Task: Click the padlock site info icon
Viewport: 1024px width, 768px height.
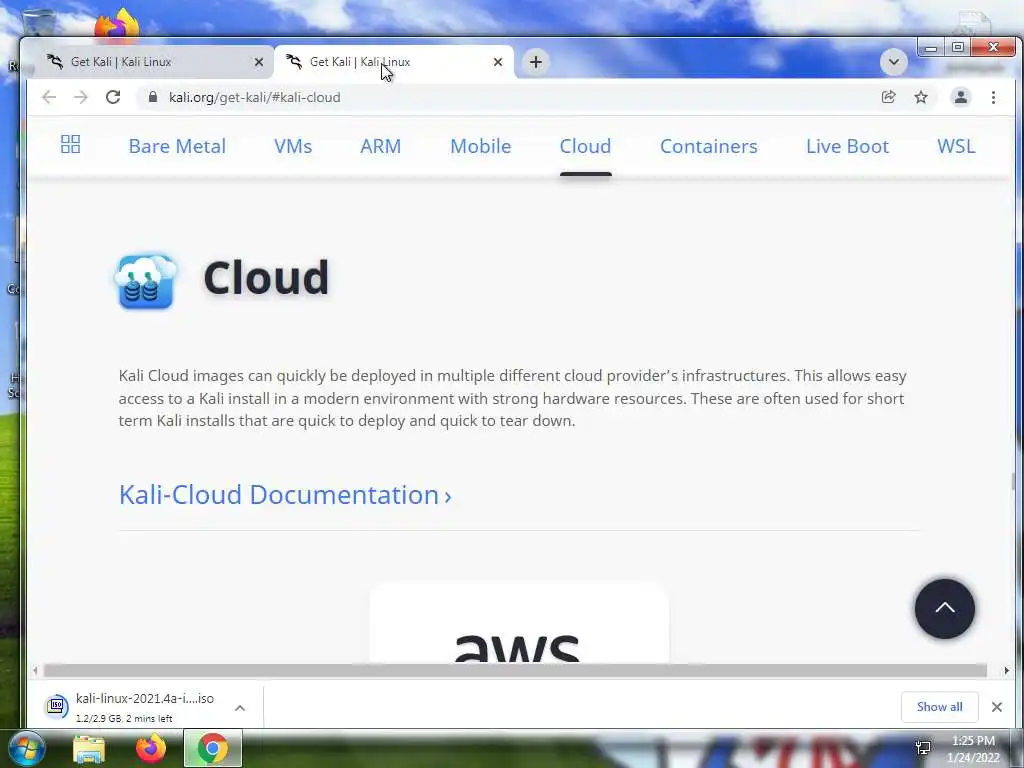Action: pos(153,97)
